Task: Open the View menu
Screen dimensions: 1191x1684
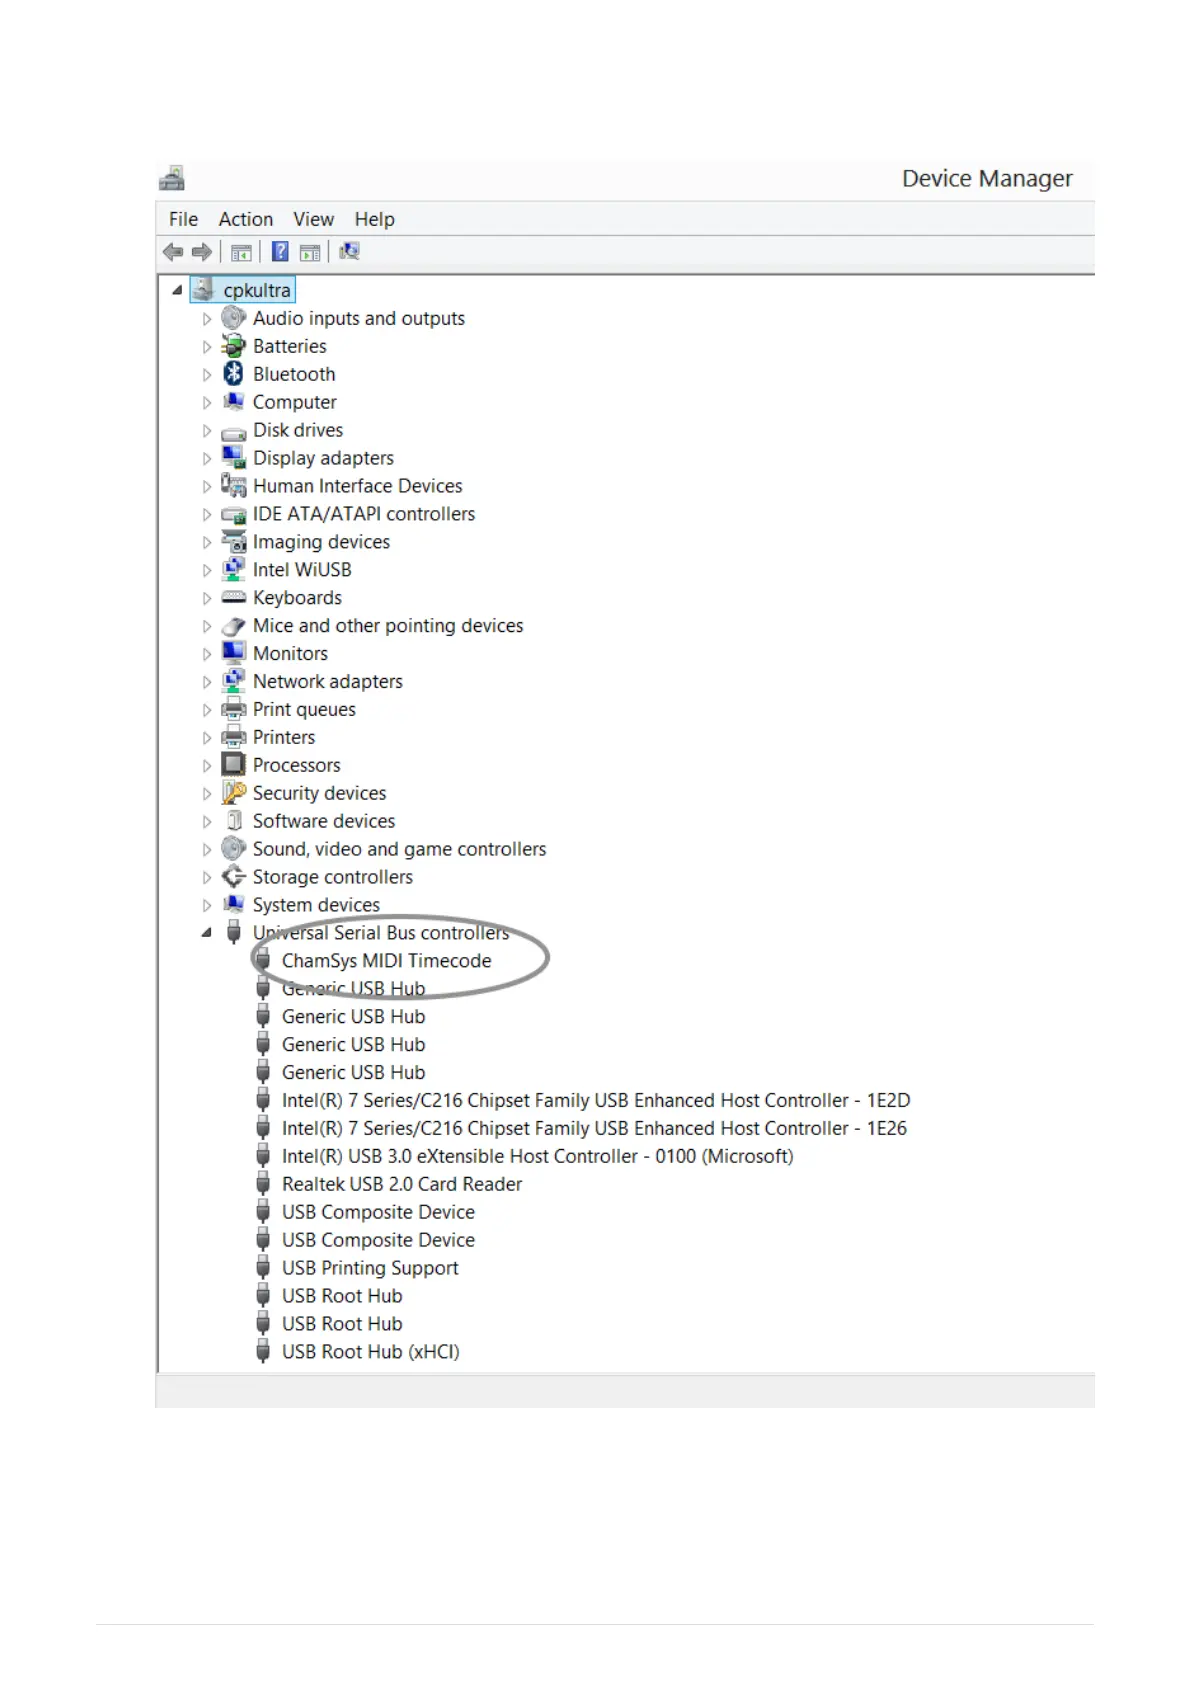Action: [x=313, y=219]
